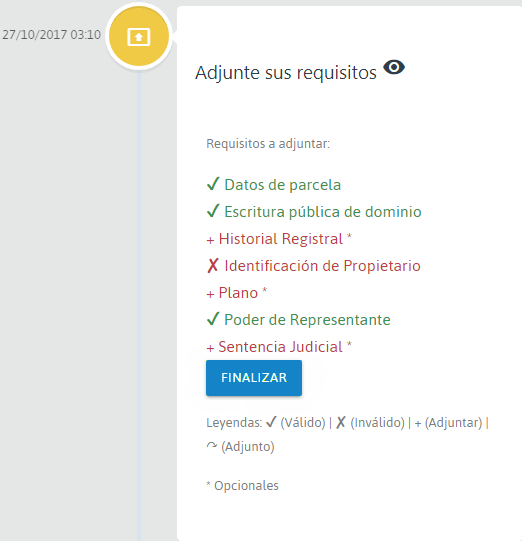Attach the Historial Registral document
Viewport: 522px width, 541px height.
pos(281,239)
